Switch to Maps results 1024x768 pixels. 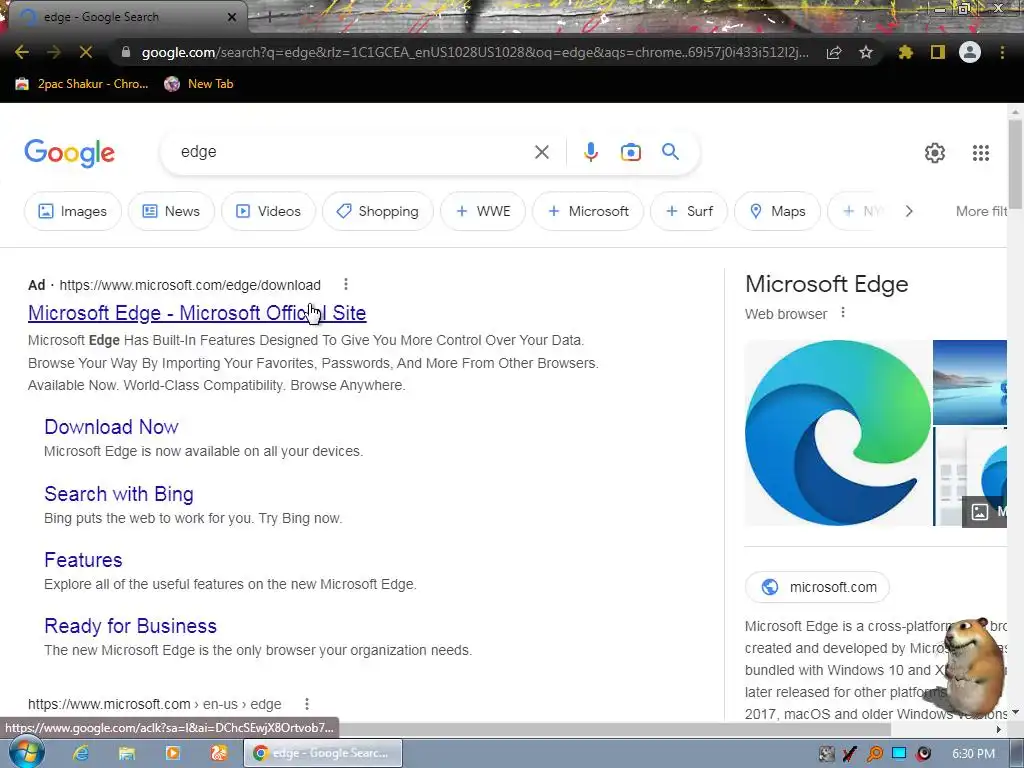tap(777, 211)
